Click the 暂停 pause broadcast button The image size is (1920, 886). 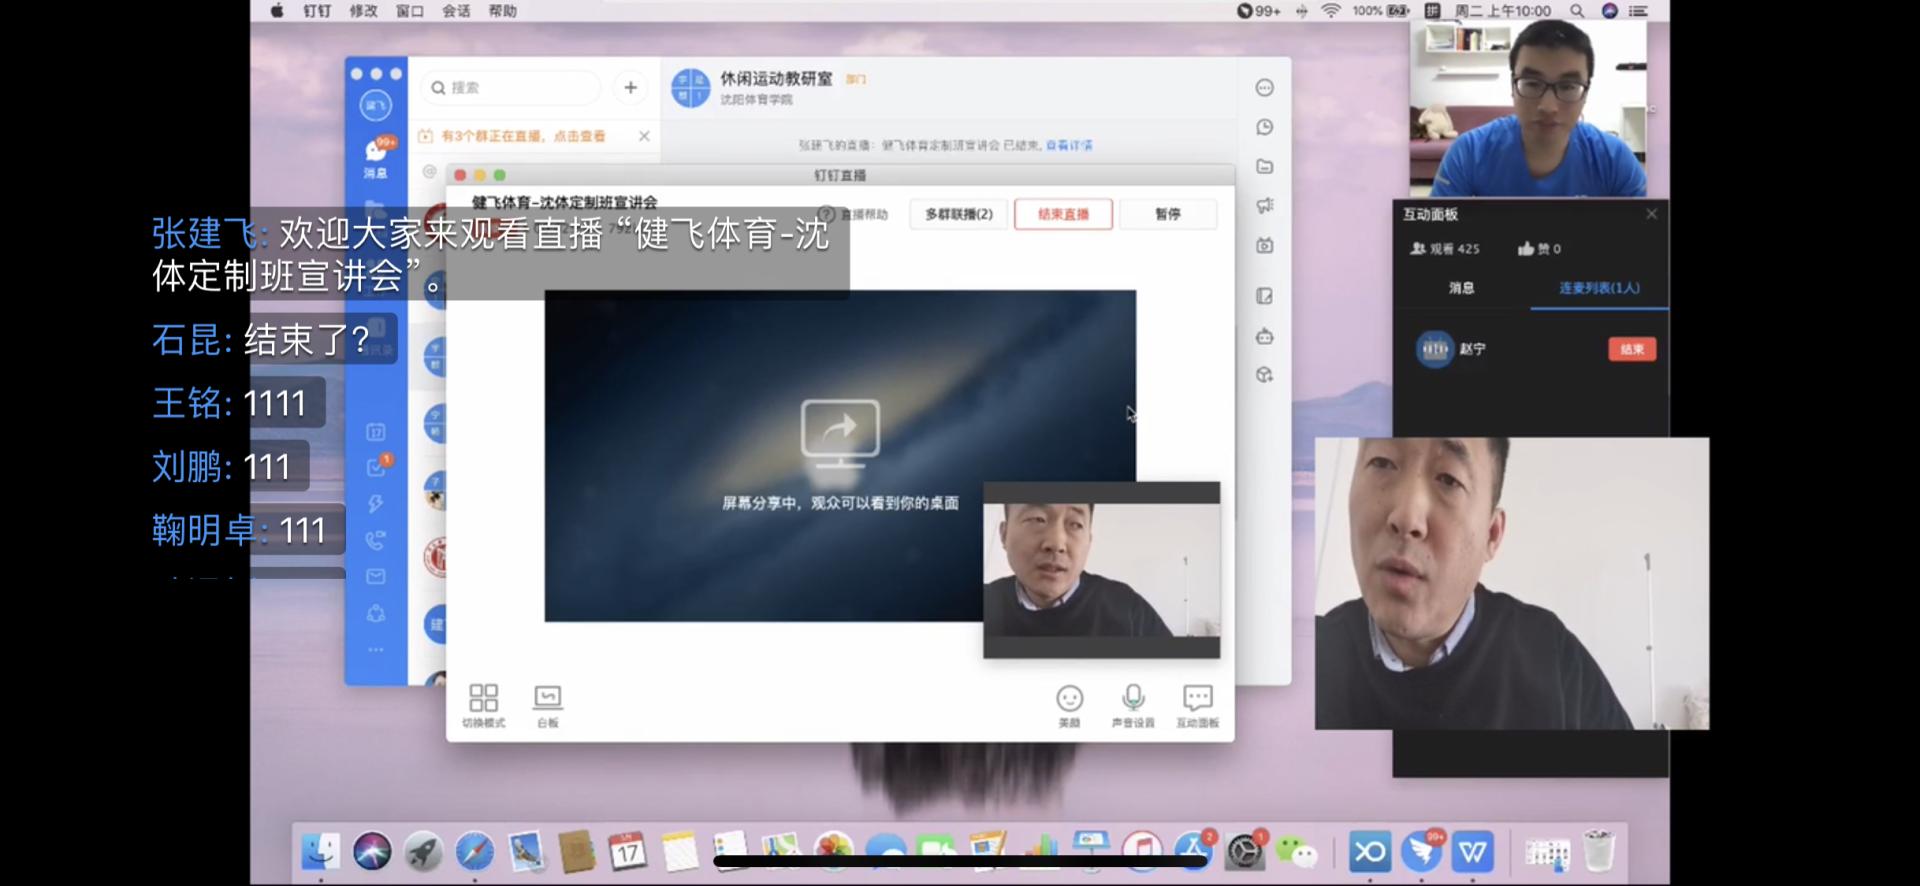tap(1167, 214)
